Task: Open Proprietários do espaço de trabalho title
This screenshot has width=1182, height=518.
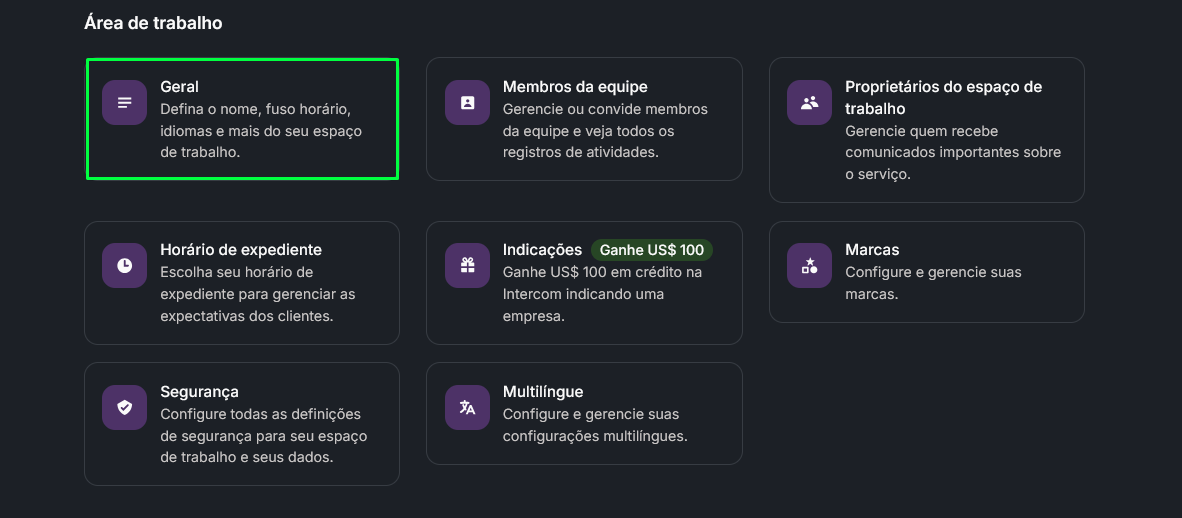Action: coord(943,97)
